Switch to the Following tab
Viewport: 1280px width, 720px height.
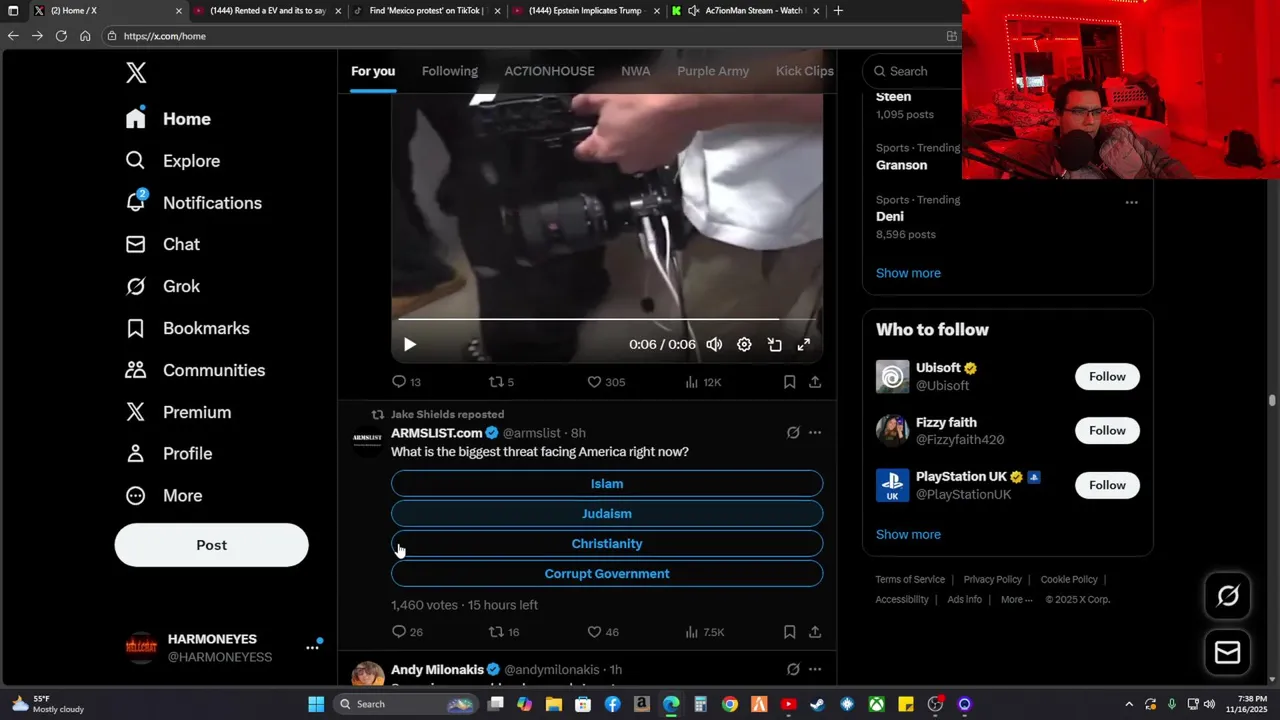[x=450, y=71]
